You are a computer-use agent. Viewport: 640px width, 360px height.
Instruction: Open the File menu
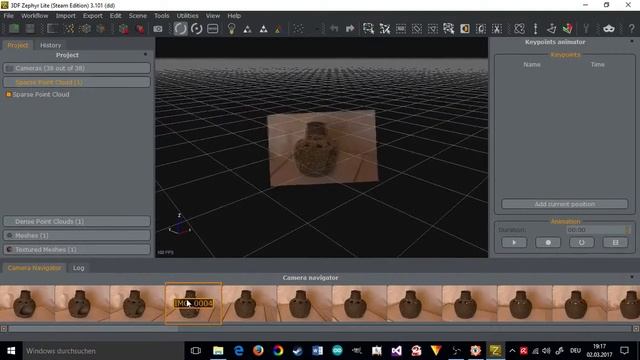[8, 16]
